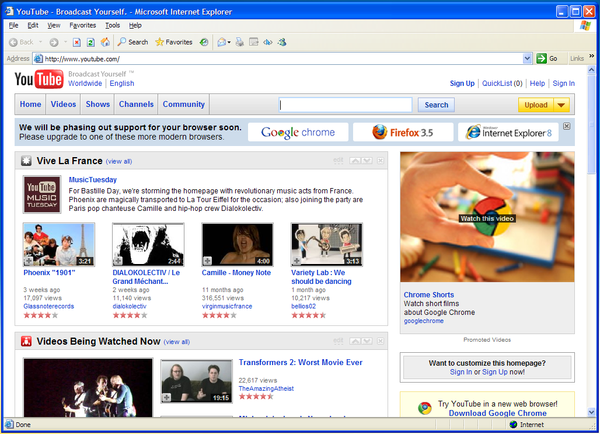This screenshot has height=434, width=600.
Task: Click the scroll down arrow on scrollbar
Action: 592,412
